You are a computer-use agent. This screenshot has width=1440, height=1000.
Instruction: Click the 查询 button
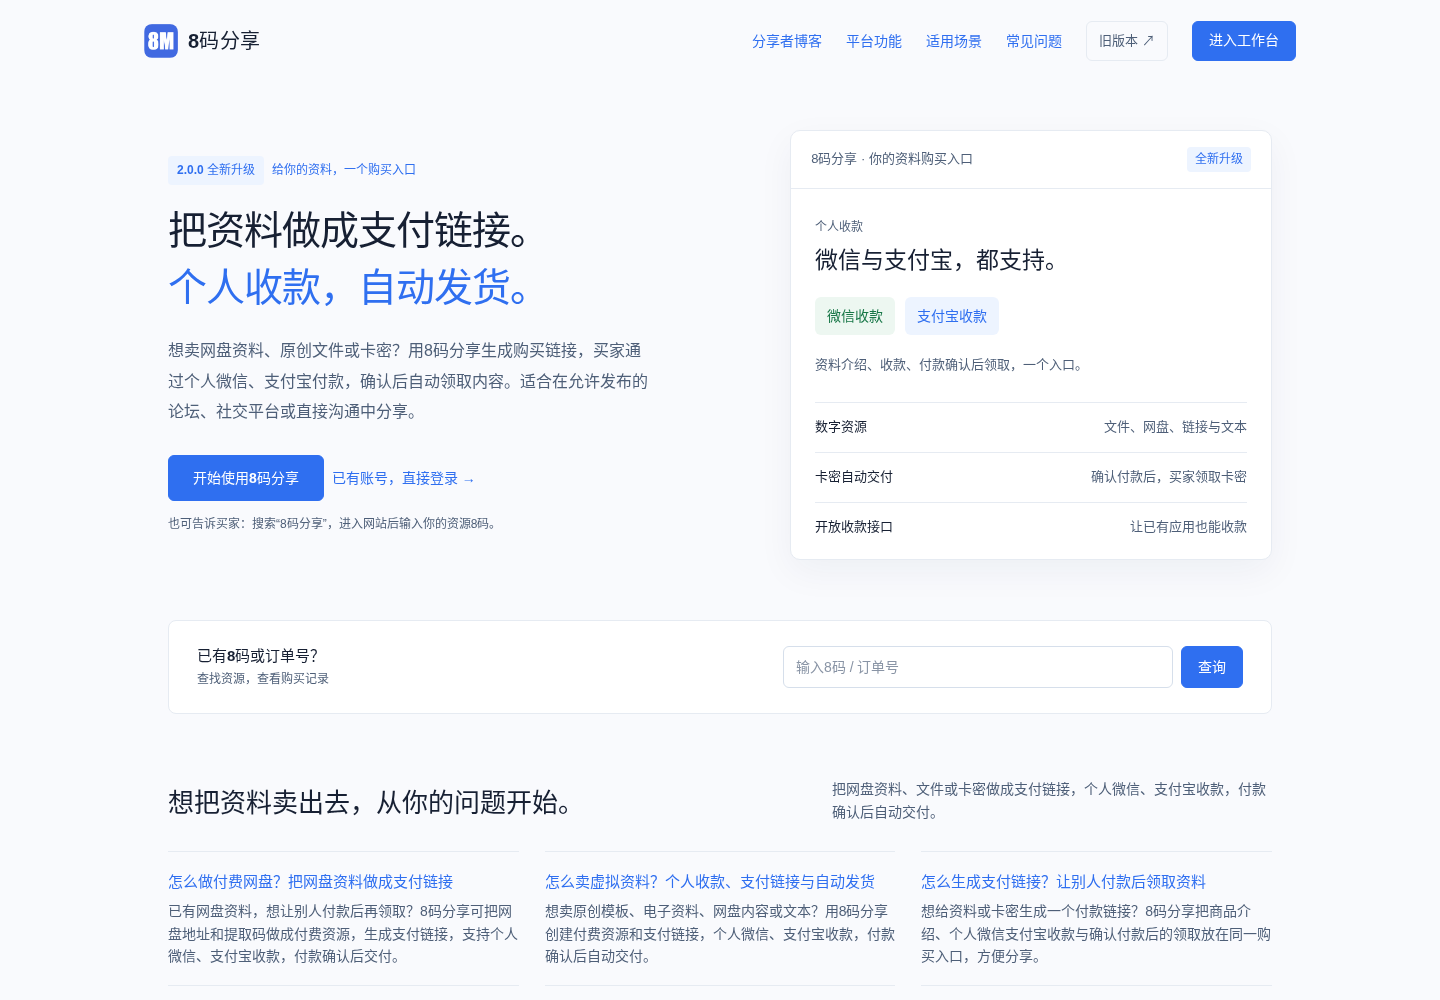pos(1212,667)
